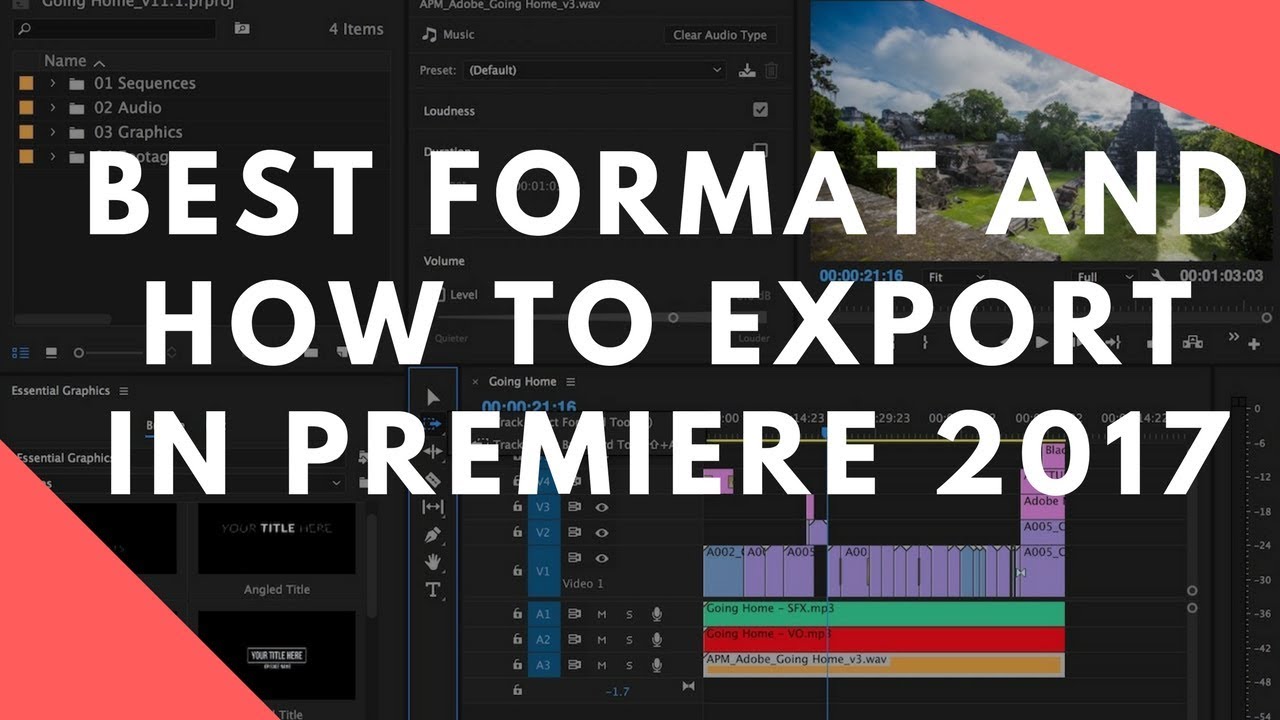Select the Type tool
1280x720 pixels.
(433, 589)
